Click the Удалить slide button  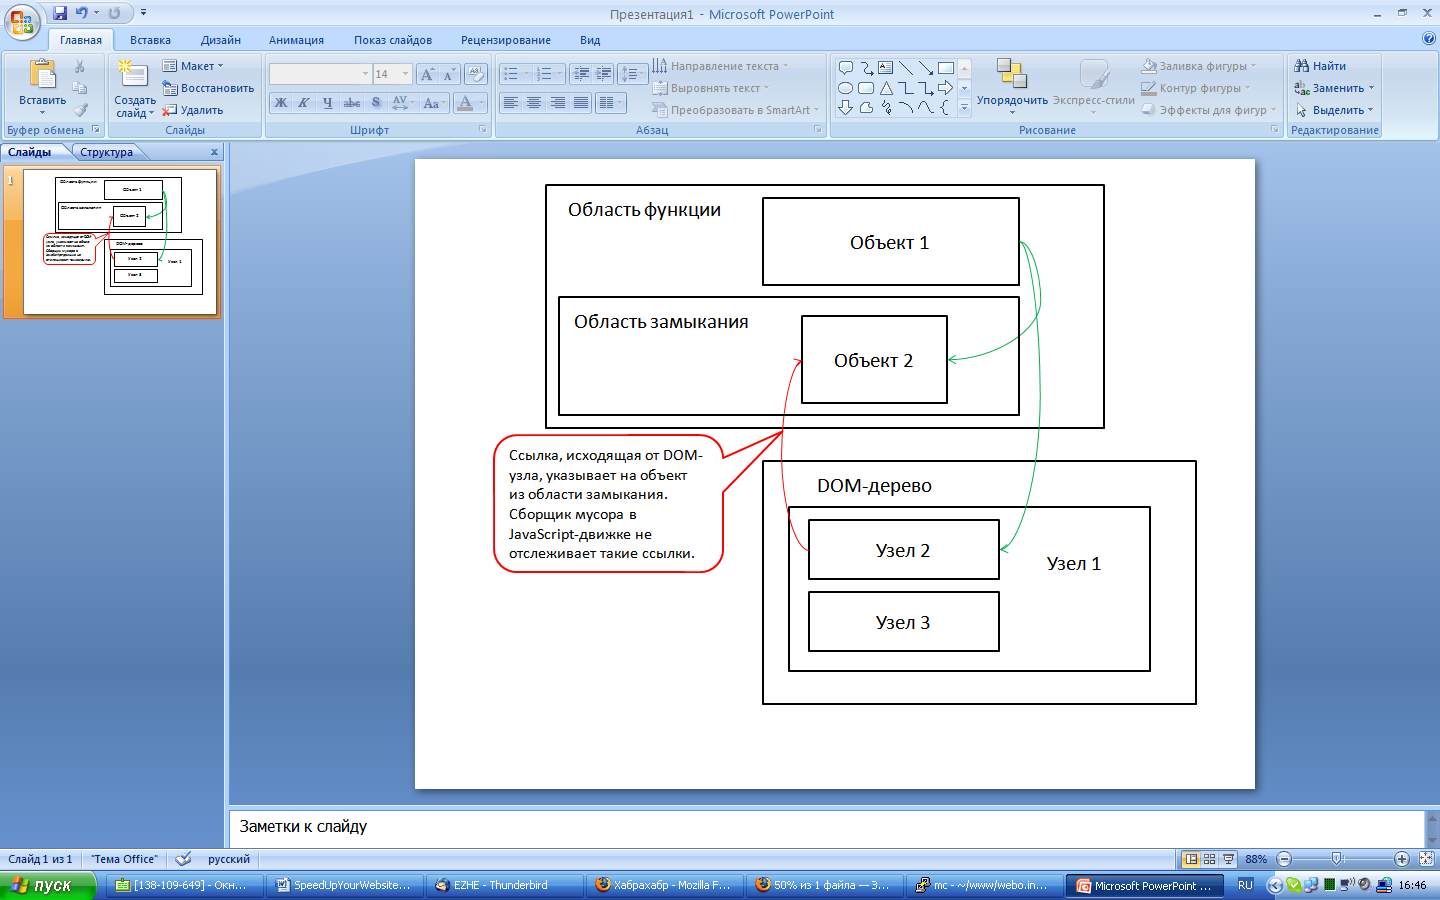point(193,110)
